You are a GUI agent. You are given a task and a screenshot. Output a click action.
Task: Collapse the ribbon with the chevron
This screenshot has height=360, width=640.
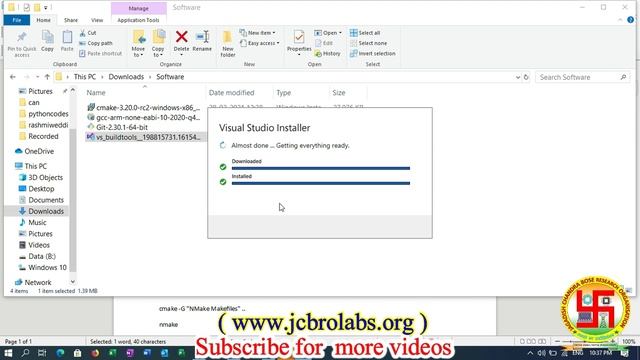(620, 20)
